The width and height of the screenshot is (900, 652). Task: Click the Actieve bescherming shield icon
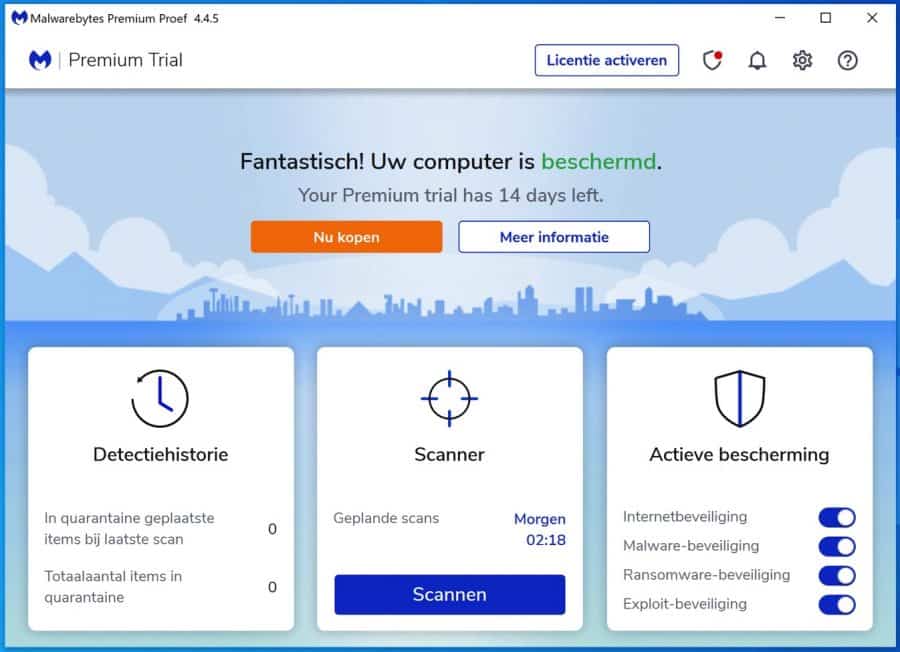tap(739, 398)
